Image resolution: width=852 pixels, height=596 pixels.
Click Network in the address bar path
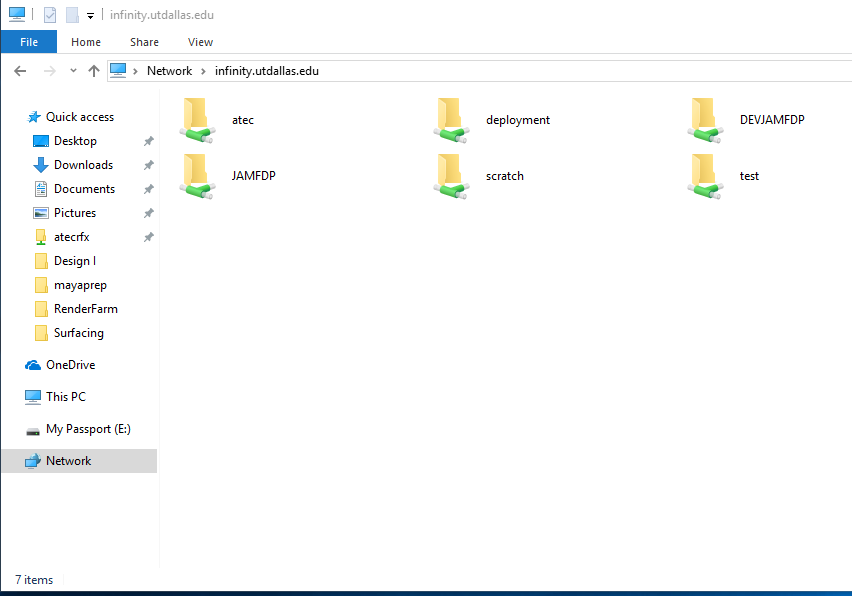tap(170, 71)
